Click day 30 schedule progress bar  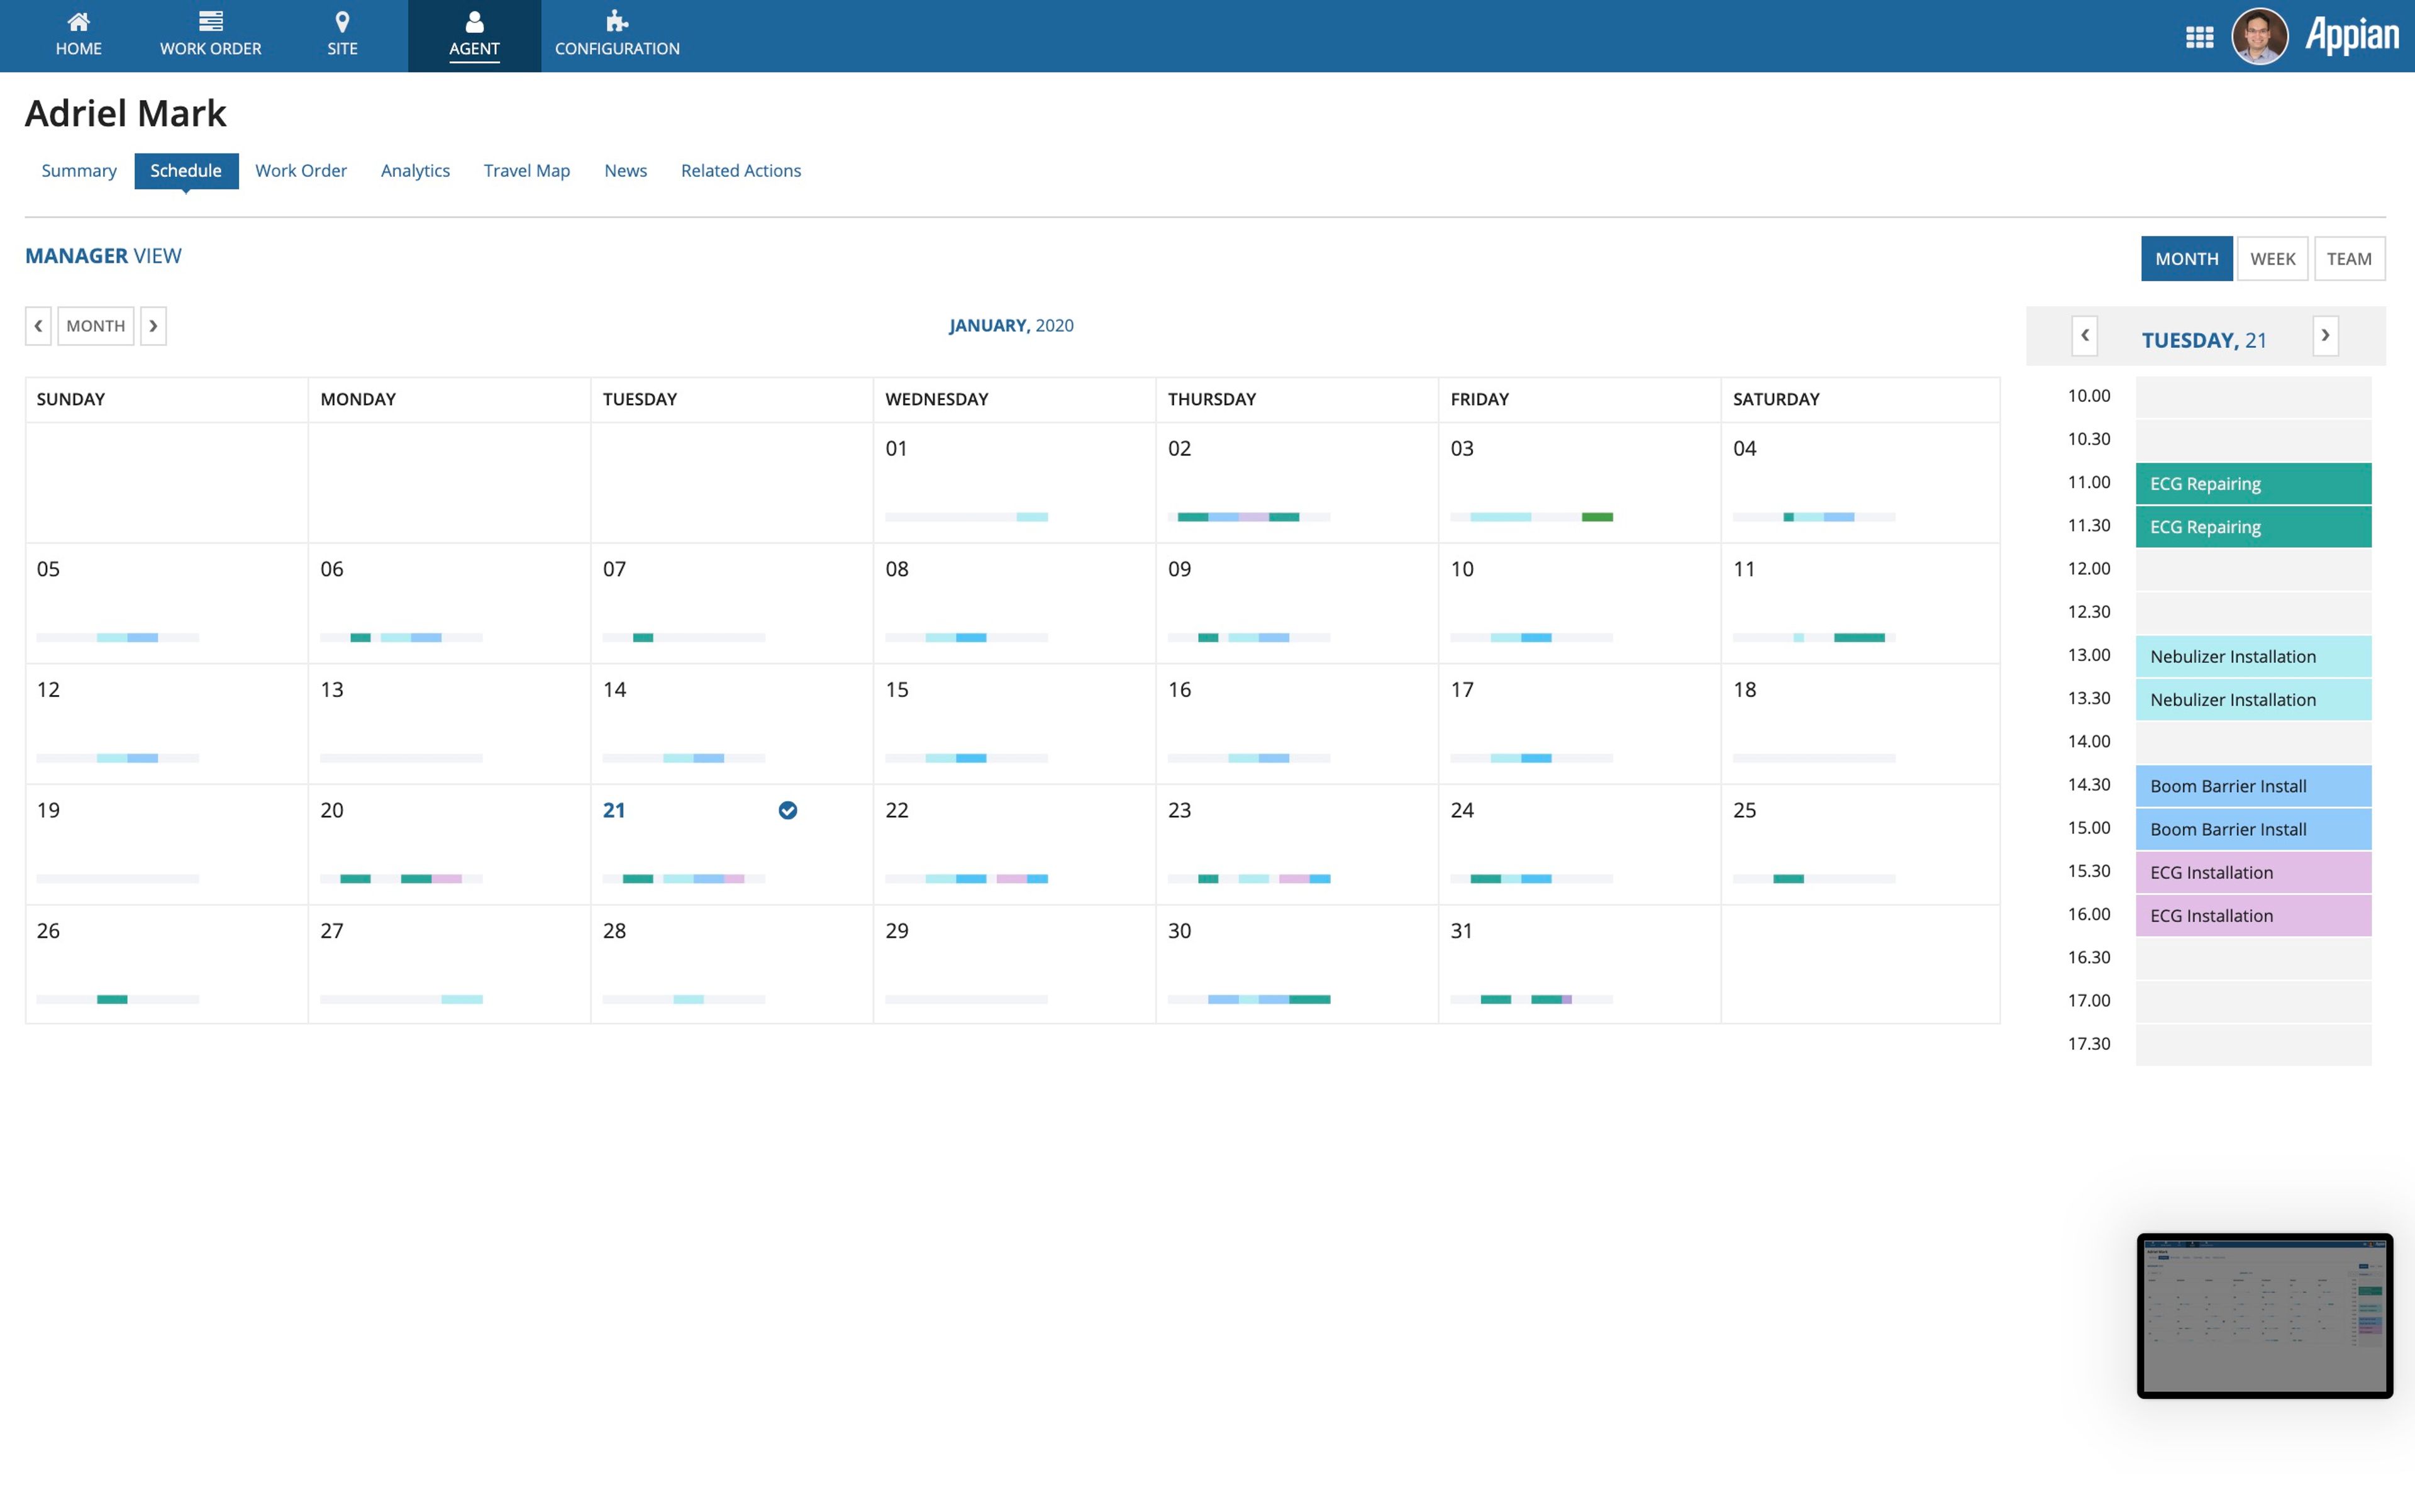1249,999
